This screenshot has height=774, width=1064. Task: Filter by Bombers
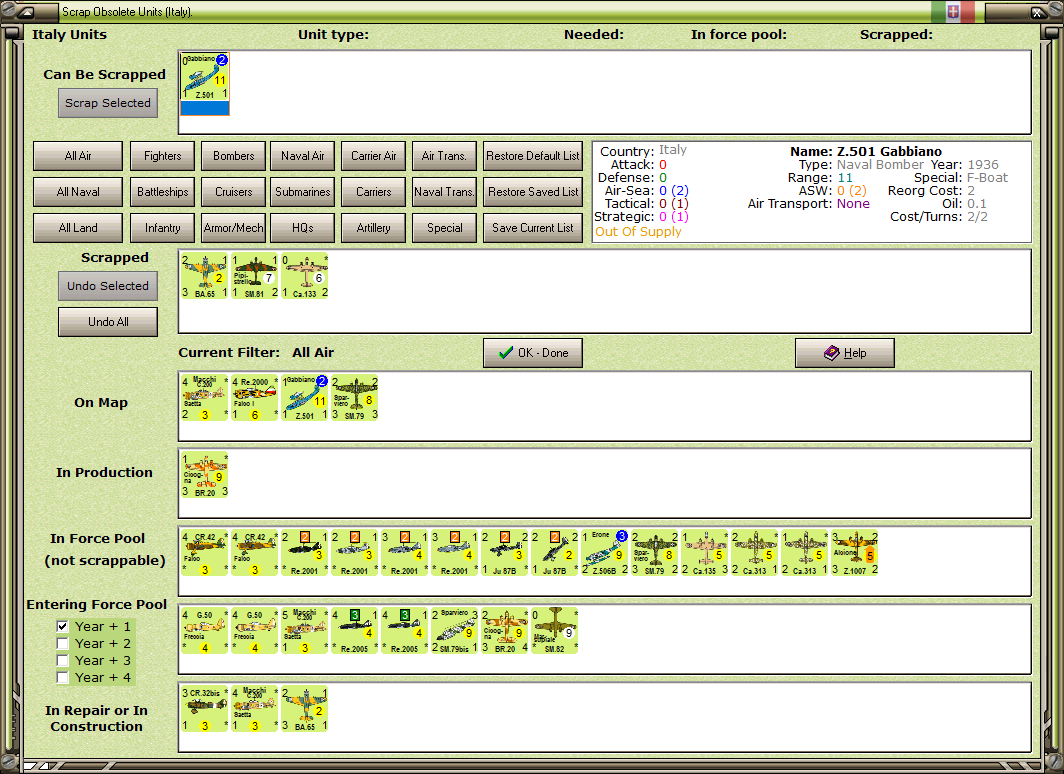pos(233,156)
